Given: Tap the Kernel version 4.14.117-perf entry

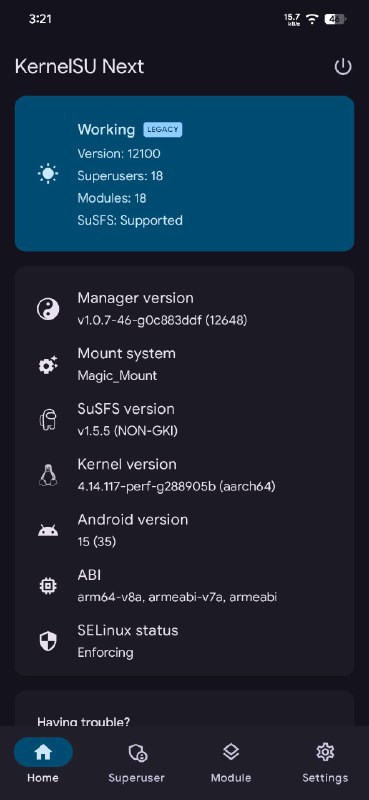Looking at the screenshot, I should 176,476.
